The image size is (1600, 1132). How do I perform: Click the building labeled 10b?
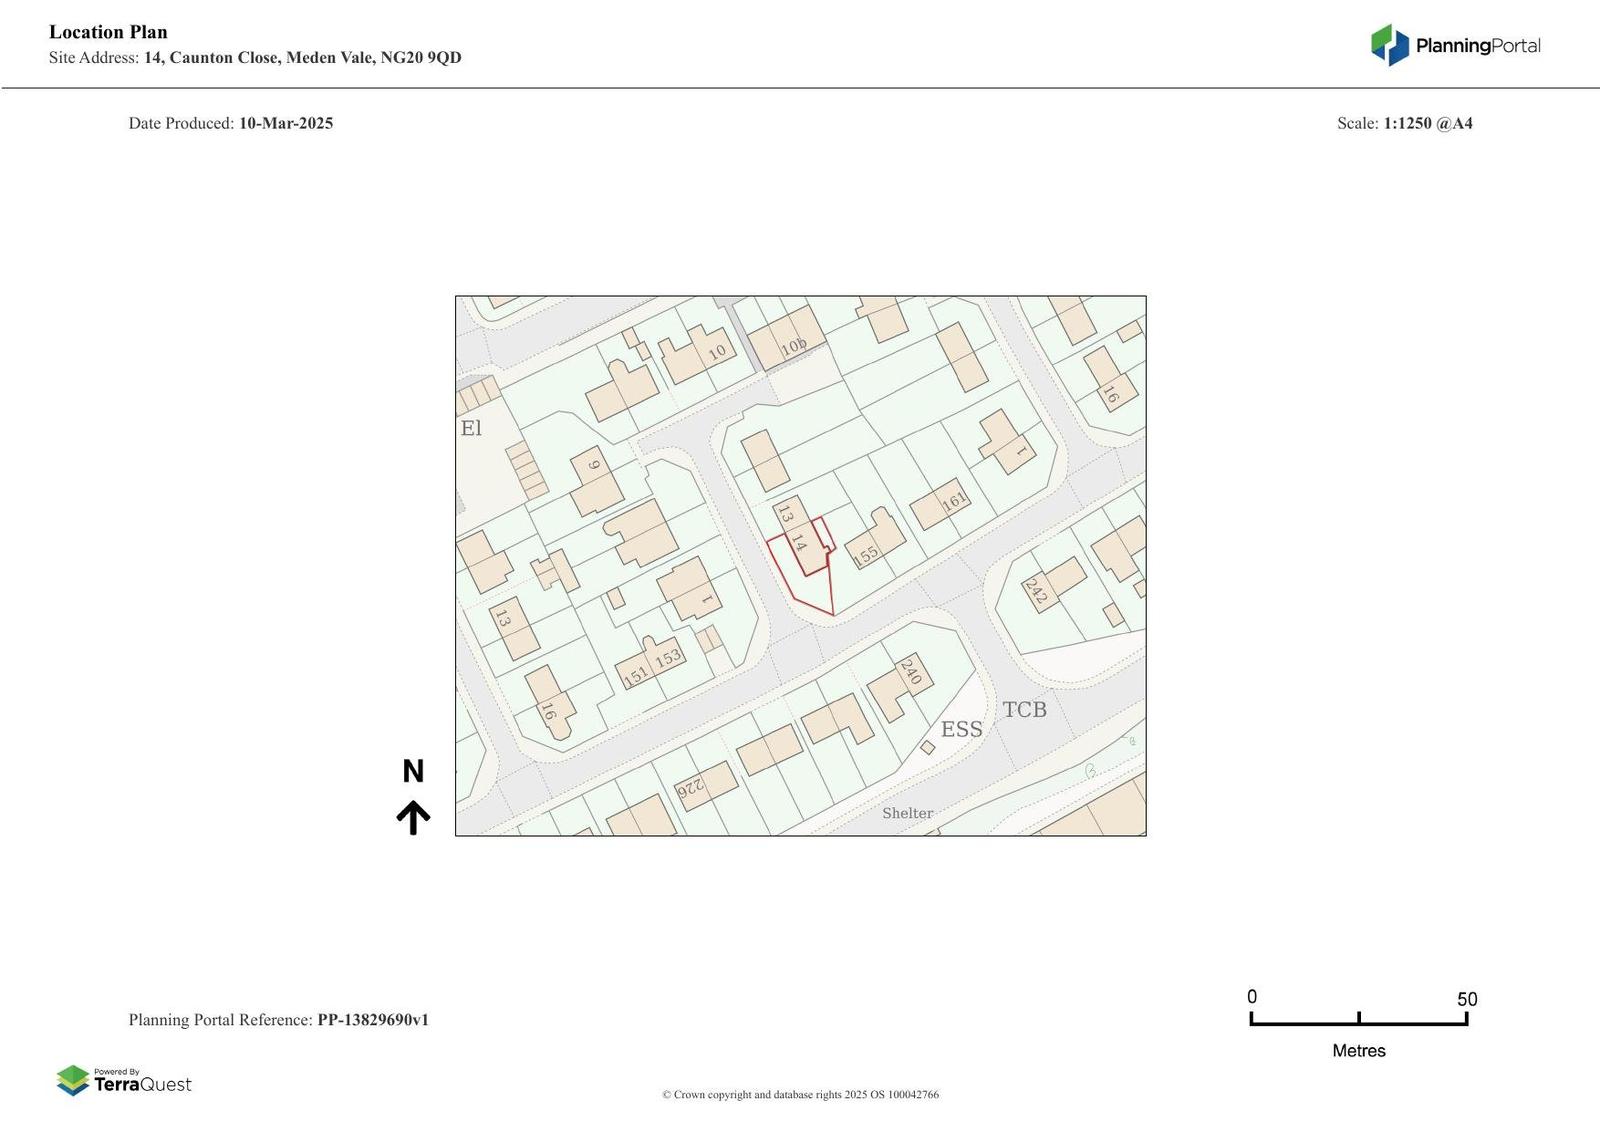787,338
